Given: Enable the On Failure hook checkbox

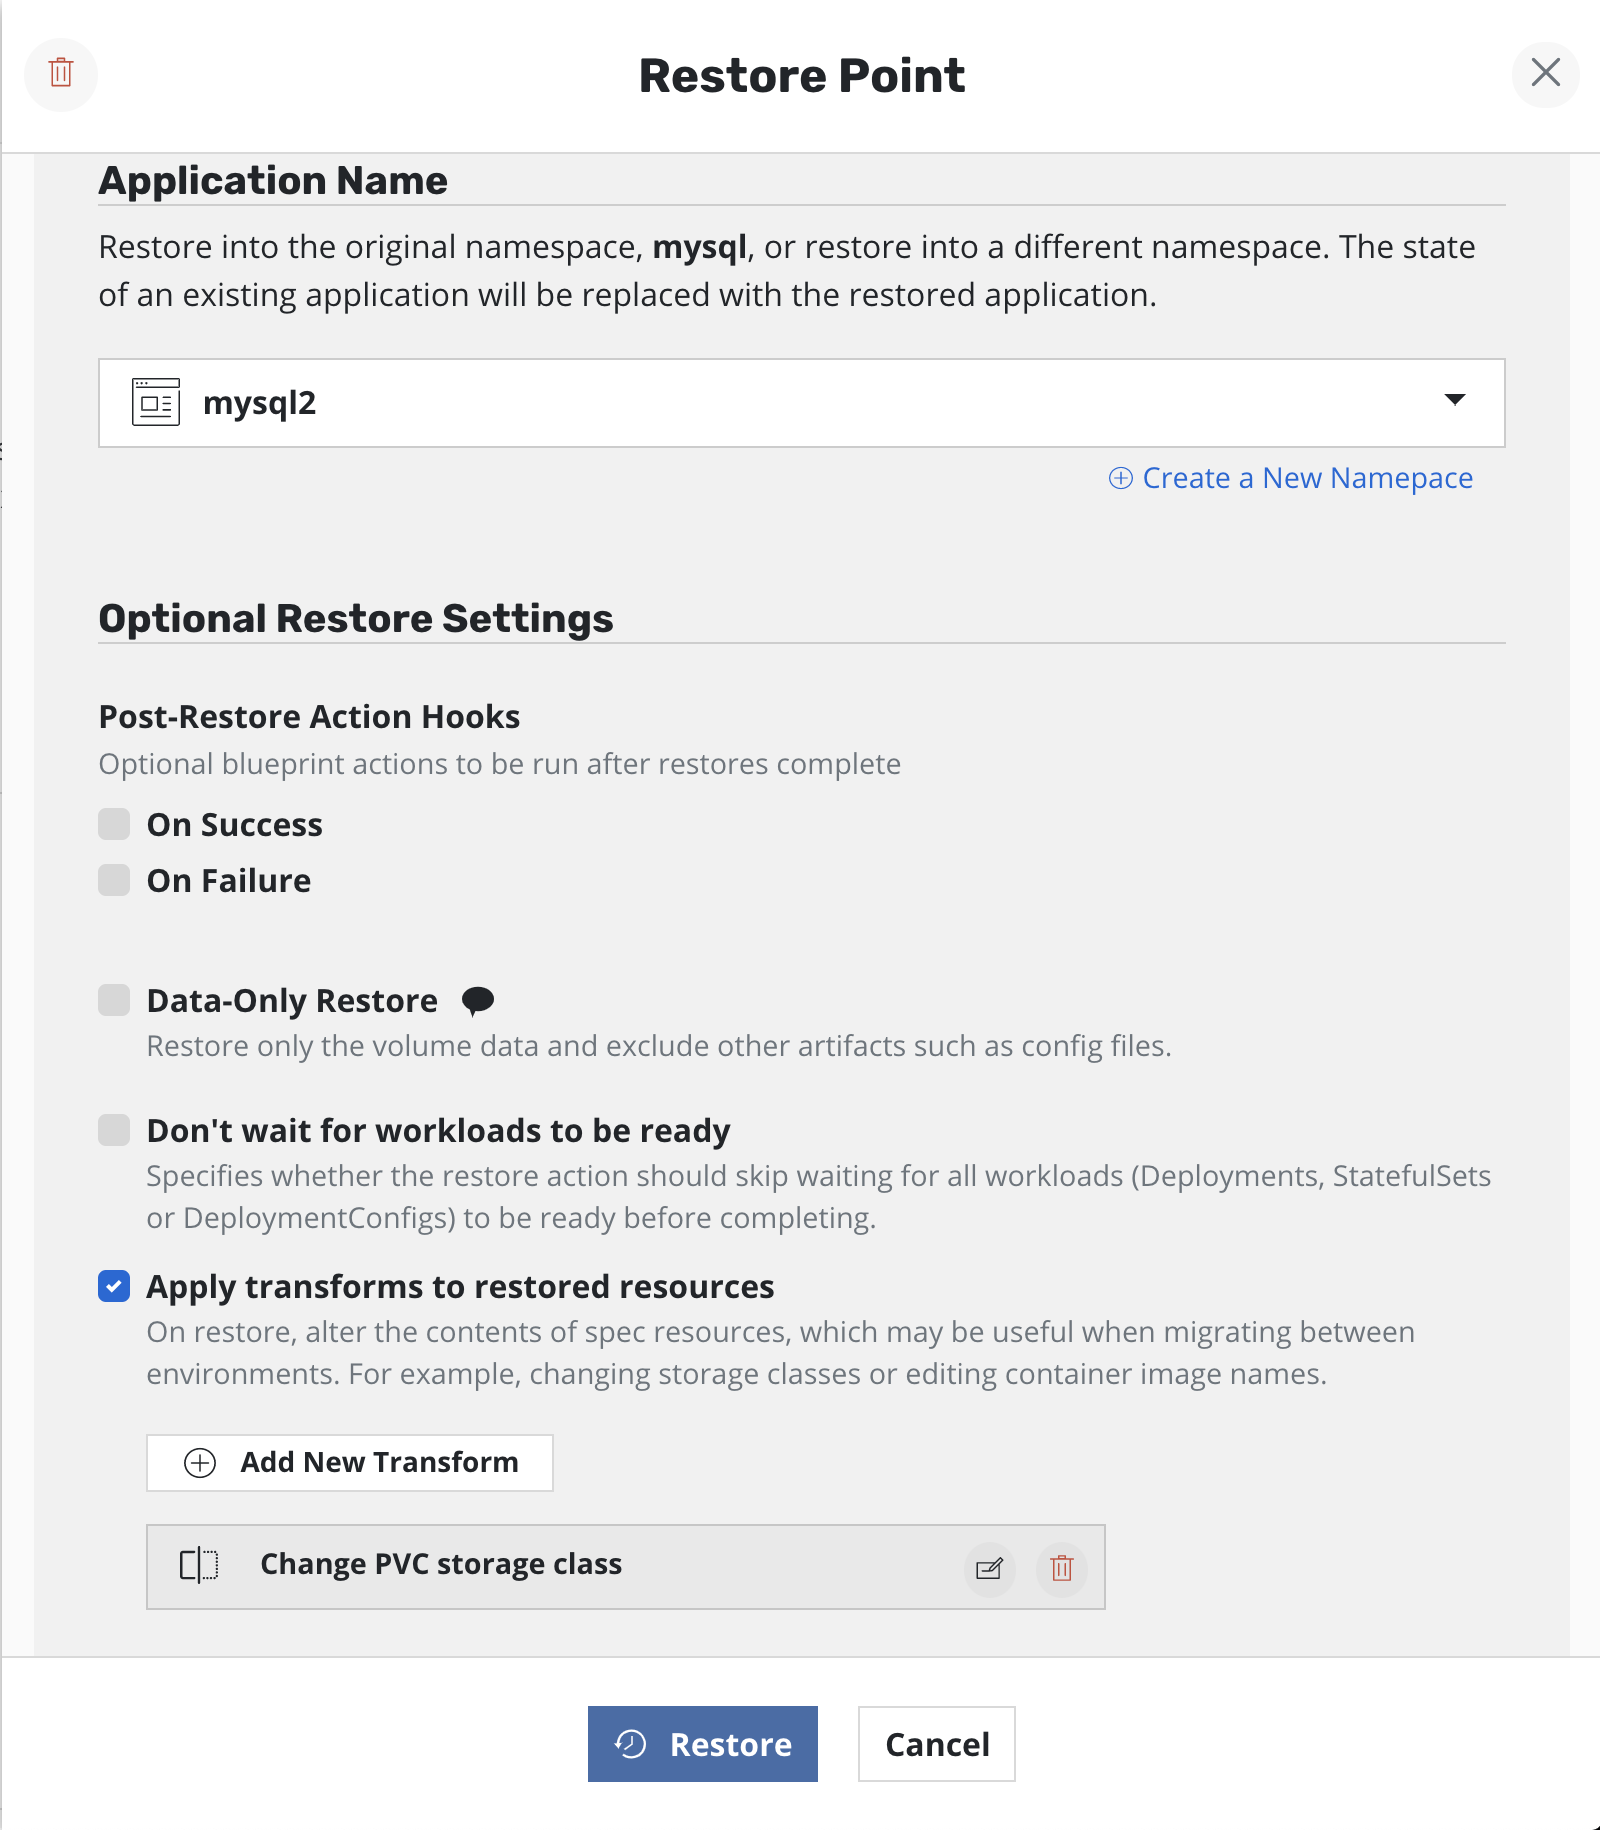Looking at the screenshot, I should coord(114,881).
